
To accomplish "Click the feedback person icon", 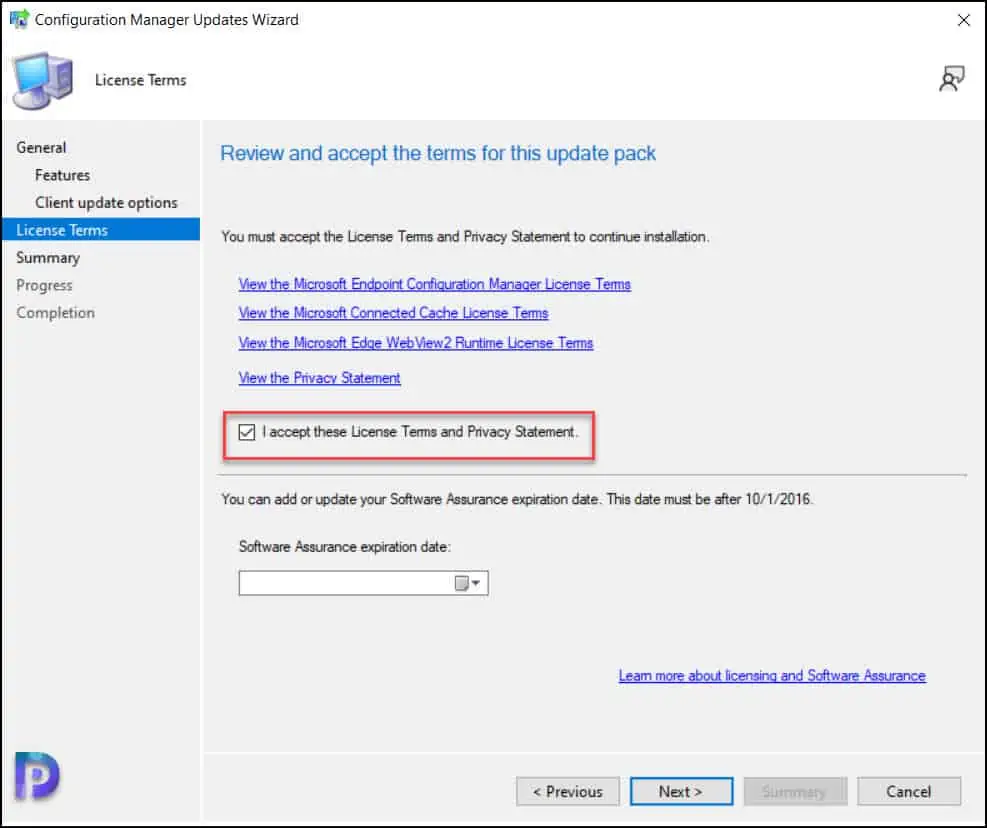I will coord(951,79).
